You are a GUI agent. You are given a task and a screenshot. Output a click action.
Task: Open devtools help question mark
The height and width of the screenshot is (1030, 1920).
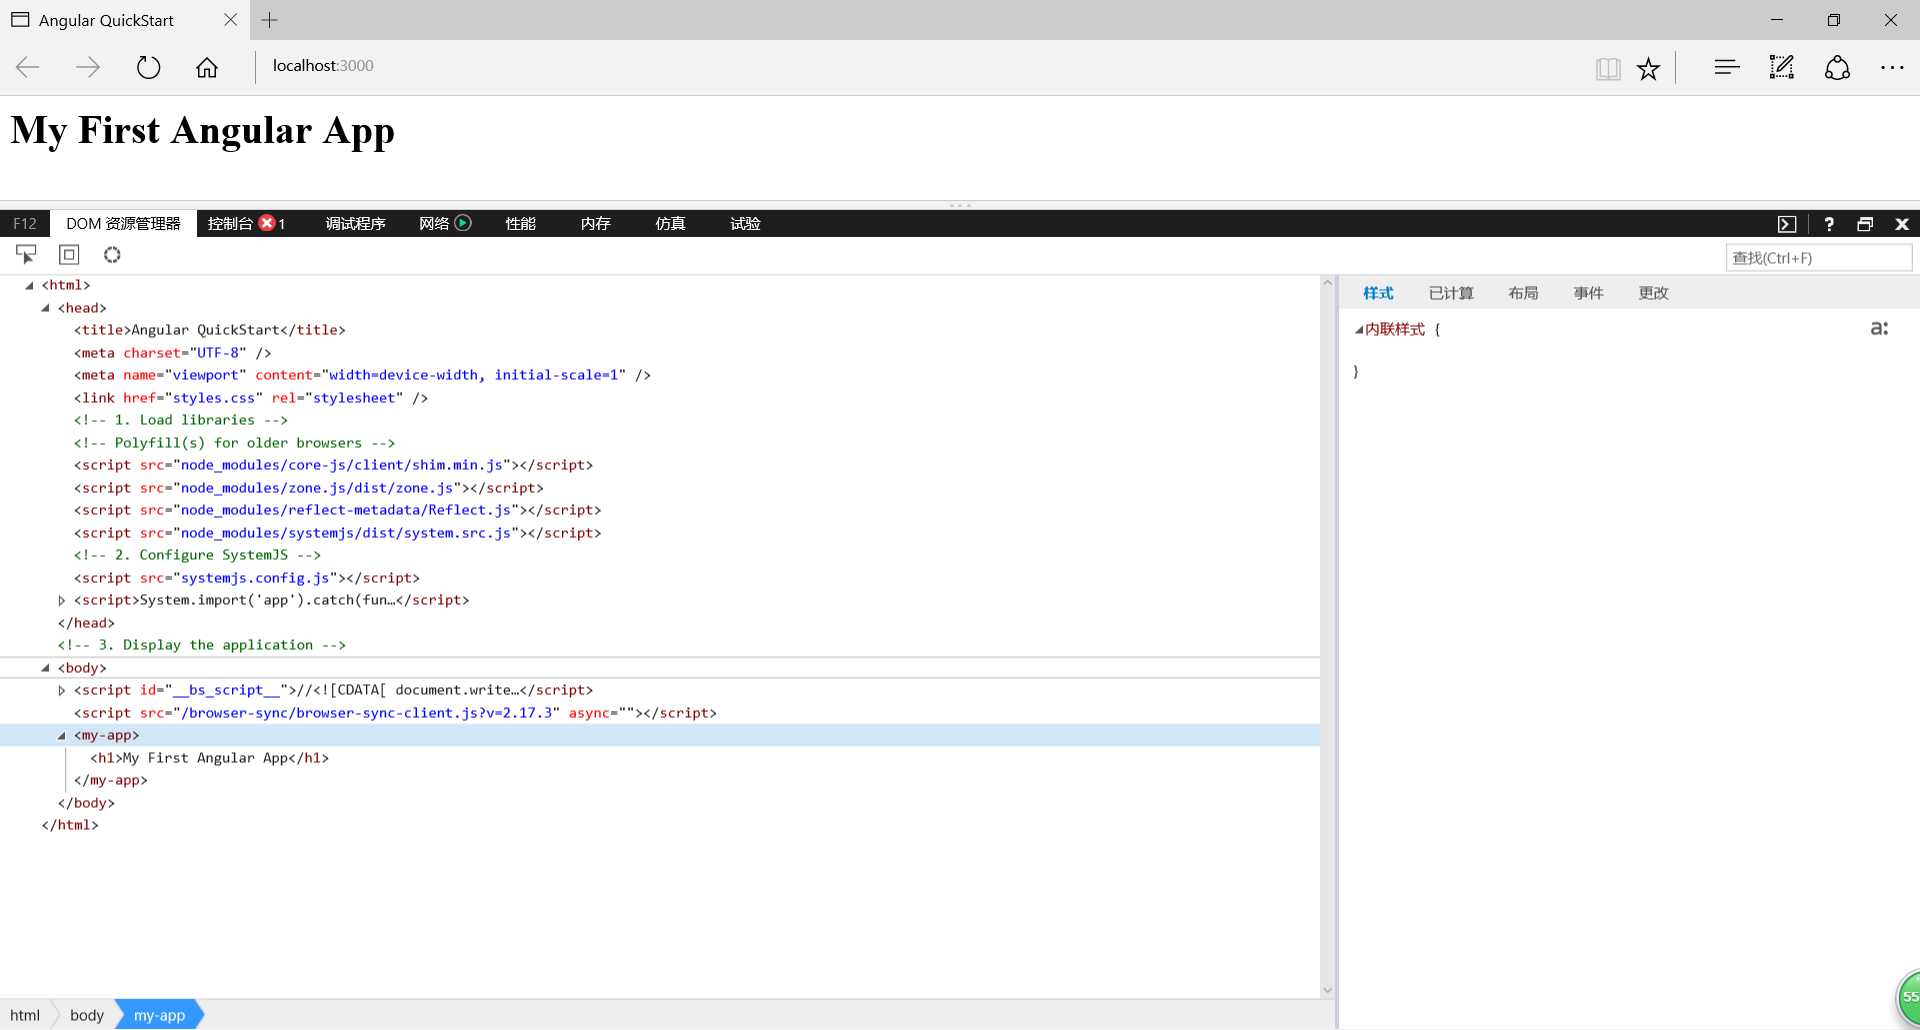tap(1829, 224)
